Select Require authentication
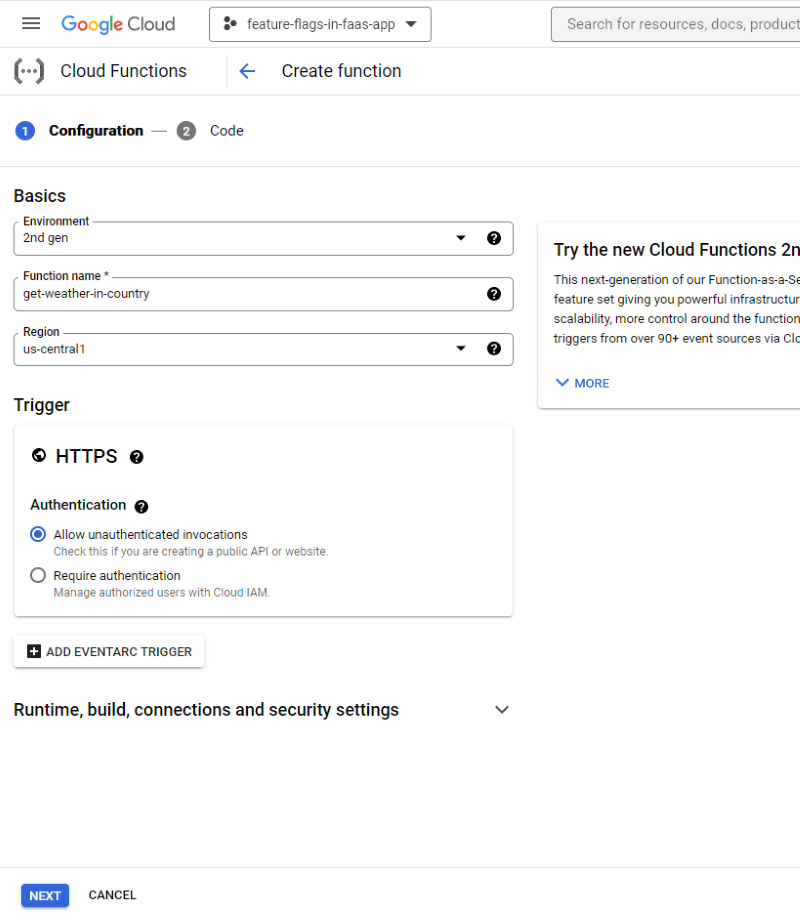This screenshot has width=800, height=919. [37, 574]
